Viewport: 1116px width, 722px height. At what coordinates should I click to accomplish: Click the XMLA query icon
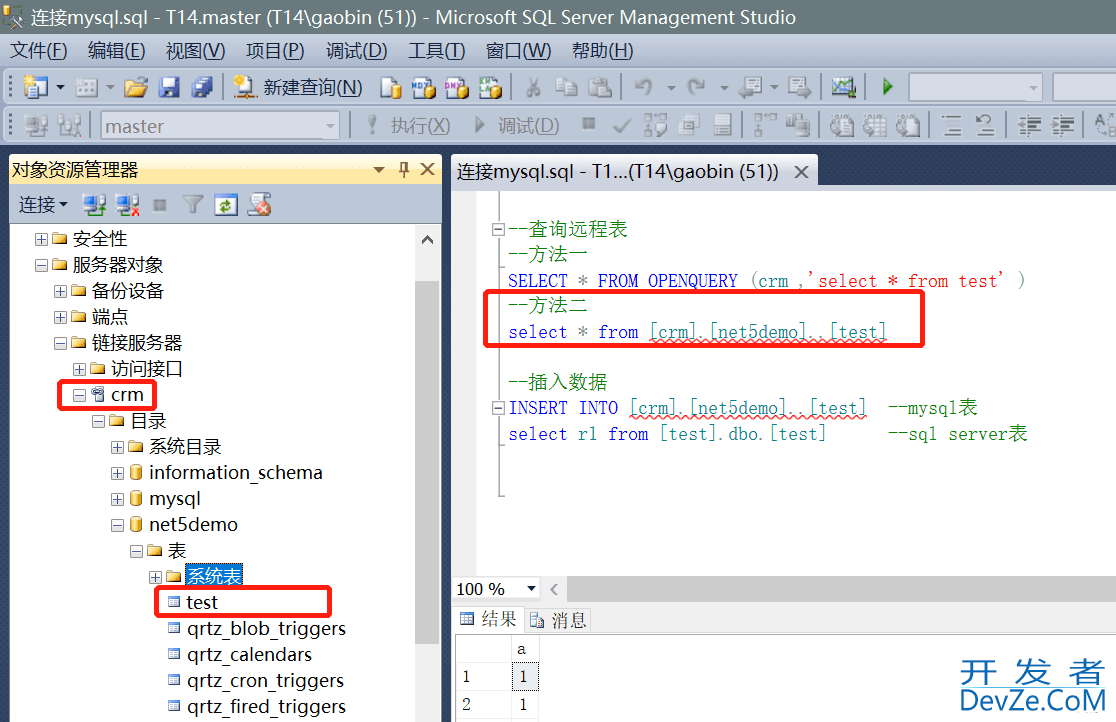(x=490, y=88)
